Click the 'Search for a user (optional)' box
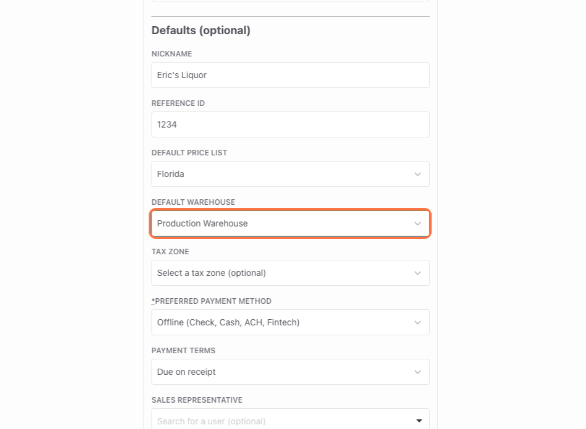The height and width of the screenshot is (429, 586). click(x=290, y=419)
